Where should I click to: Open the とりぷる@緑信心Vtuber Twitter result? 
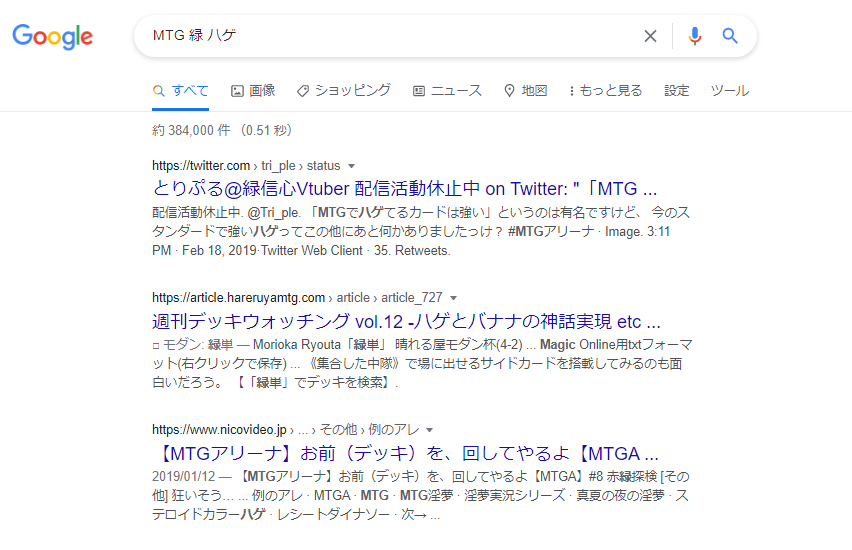[x=405, y=189]
